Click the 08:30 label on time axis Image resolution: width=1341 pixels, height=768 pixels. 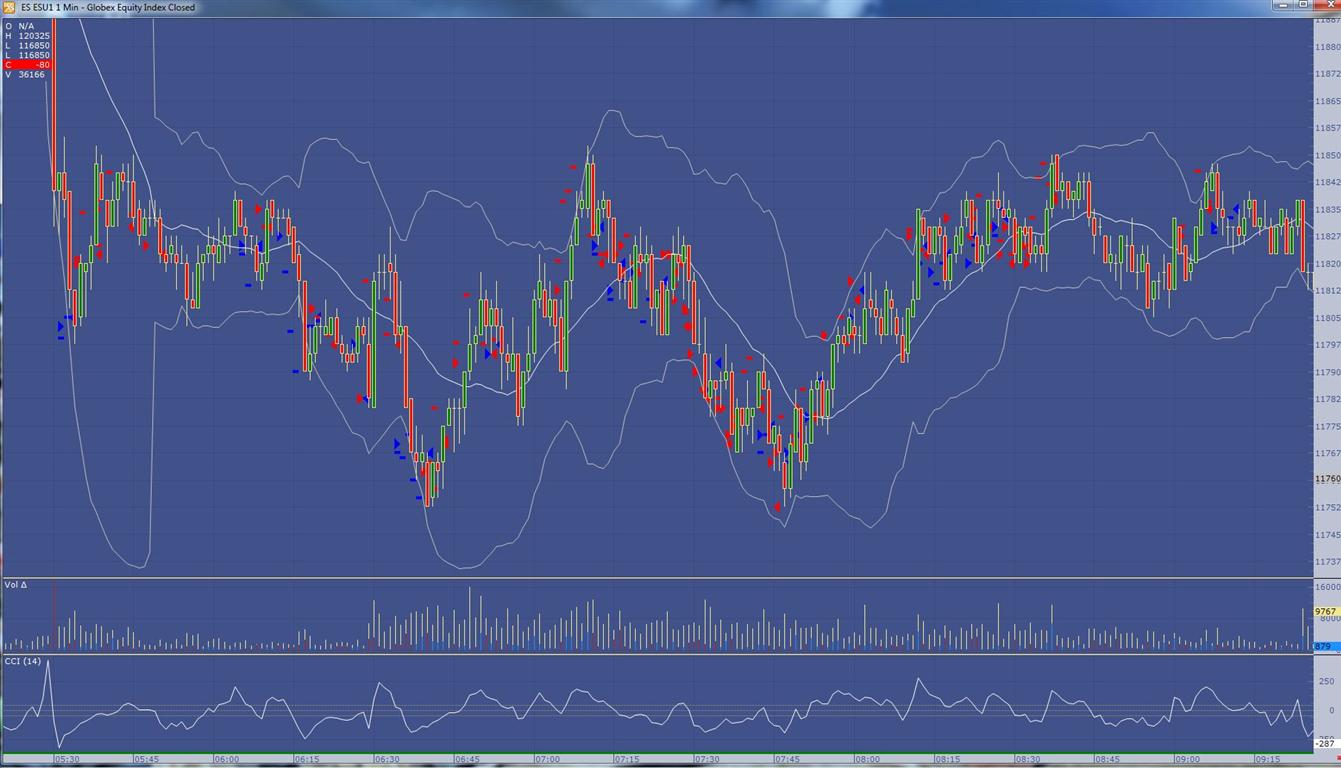coord(1027,760)
